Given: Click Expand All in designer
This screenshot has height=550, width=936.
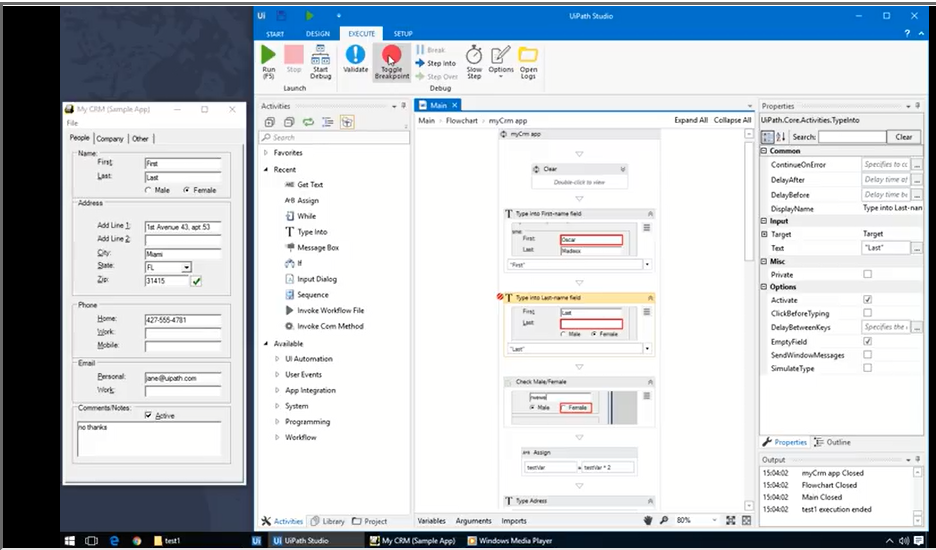Looking at the screenshot, I should pos(691,120).
